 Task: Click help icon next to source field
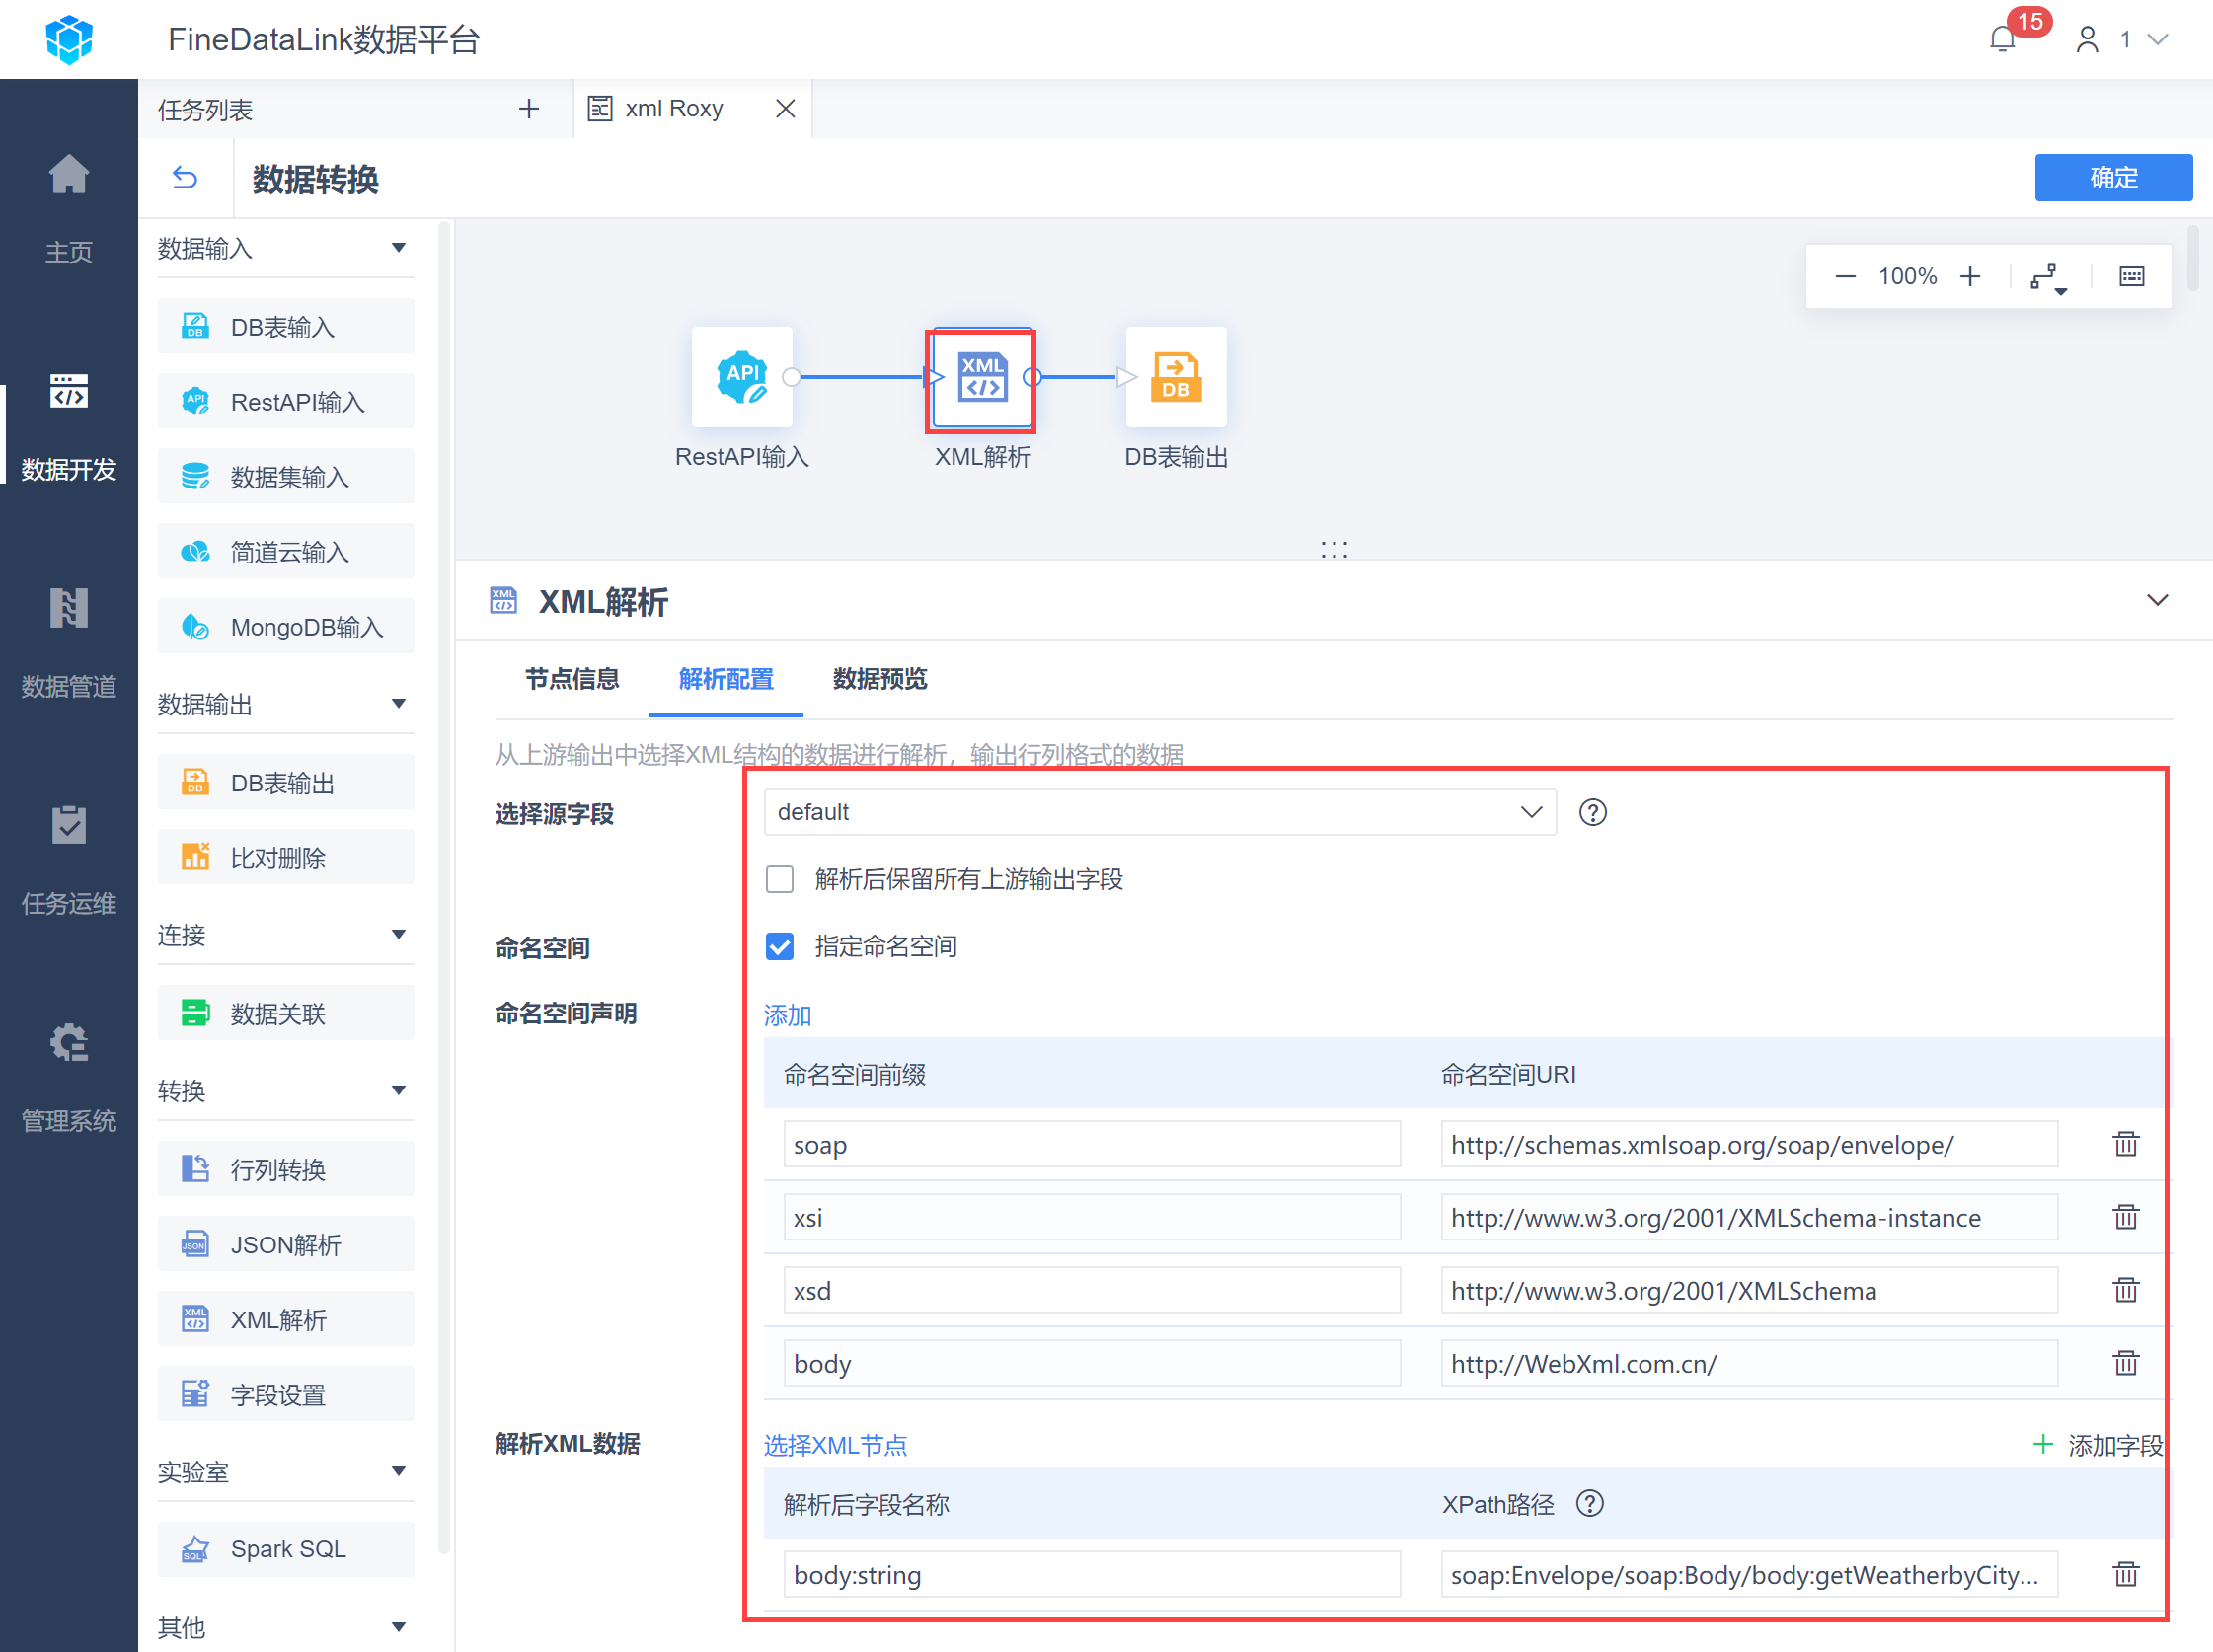click(x=1592, y=812)
